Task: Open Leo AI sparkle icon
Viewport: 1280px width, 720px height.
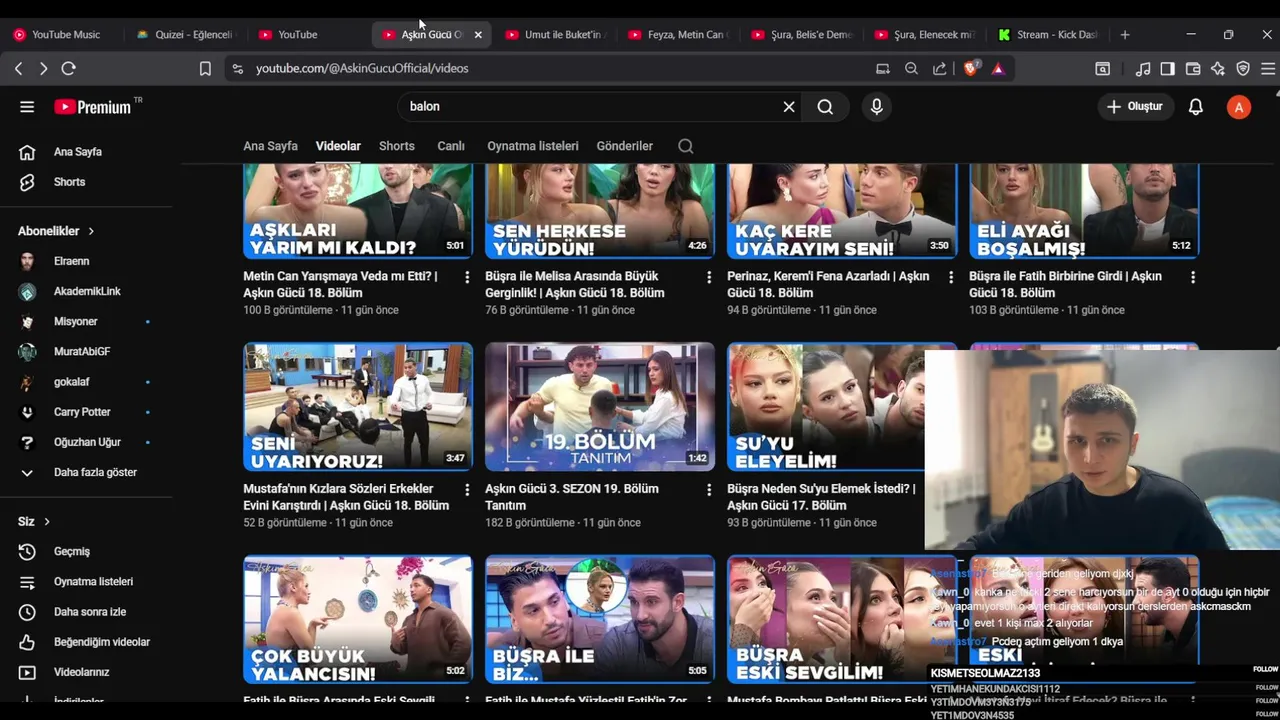Action: click(x=1218, y=68)
